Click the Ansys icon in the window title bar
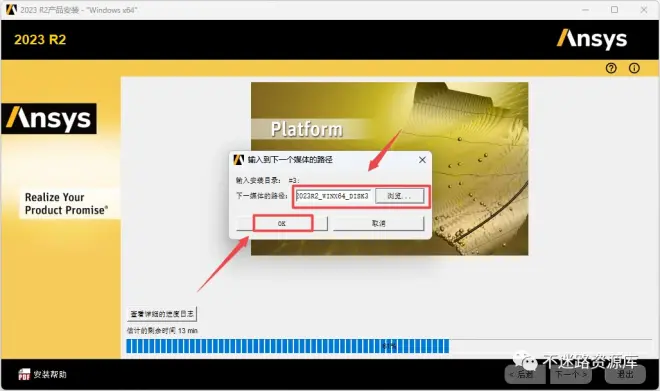Image resolution: width=660 pixels, height=391 pixels. click(11, 10)
